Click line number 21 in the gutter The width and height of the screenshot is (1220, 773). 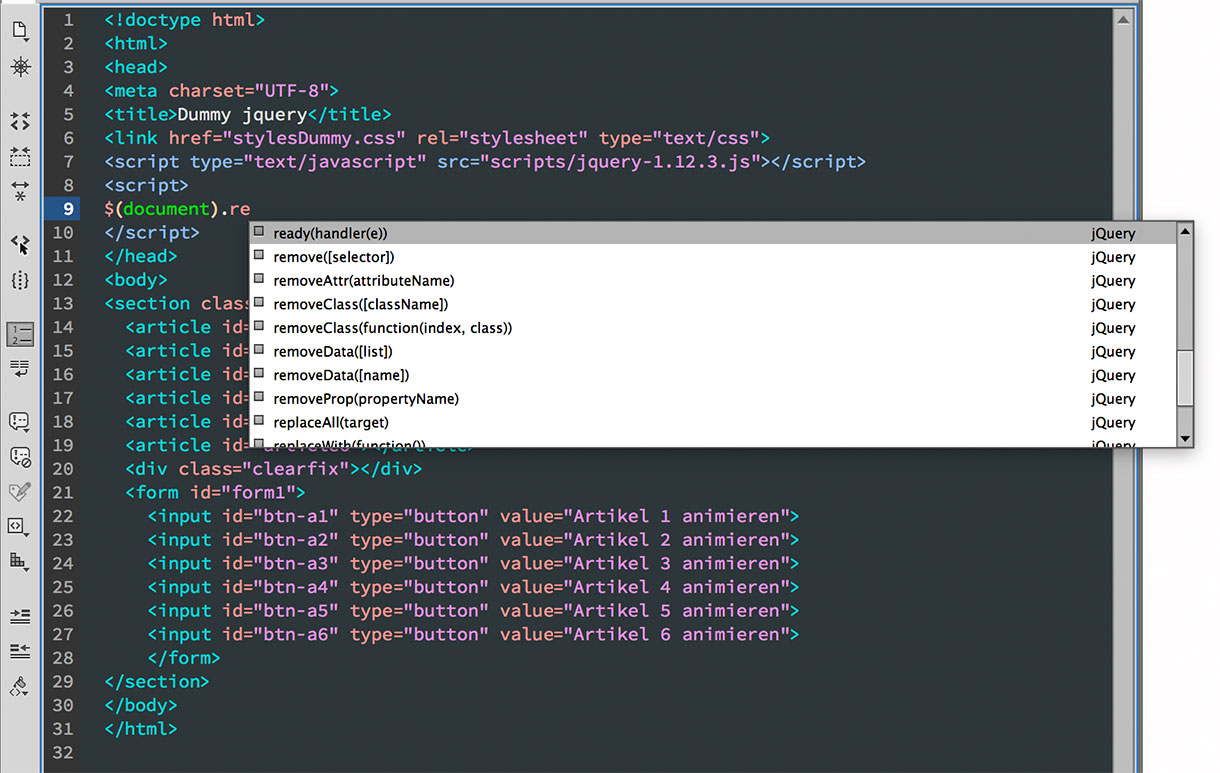62,493
